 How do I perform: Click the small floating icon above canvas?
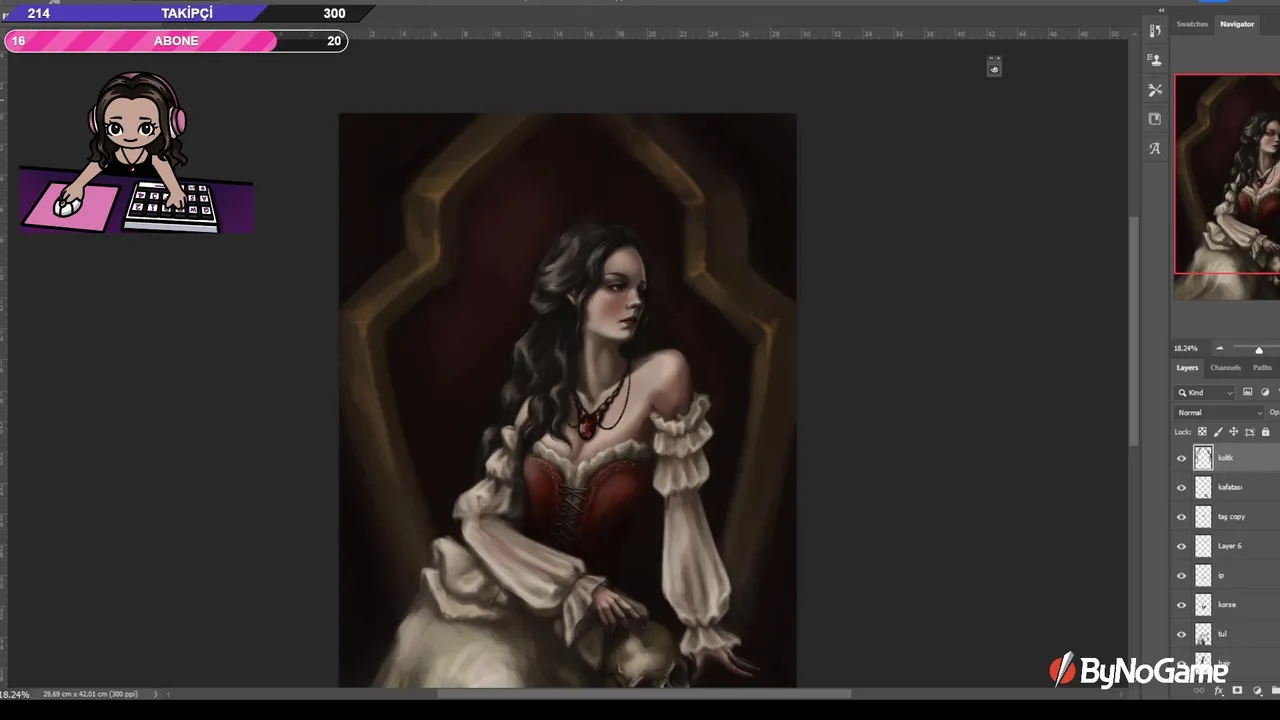tap(994, 67)
